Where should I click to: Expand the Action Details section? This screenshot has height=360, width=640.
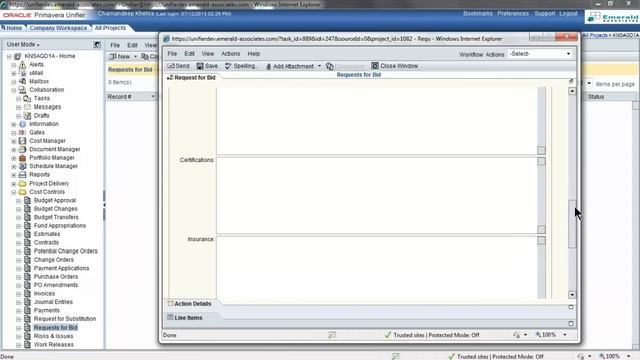pos(571,307)
